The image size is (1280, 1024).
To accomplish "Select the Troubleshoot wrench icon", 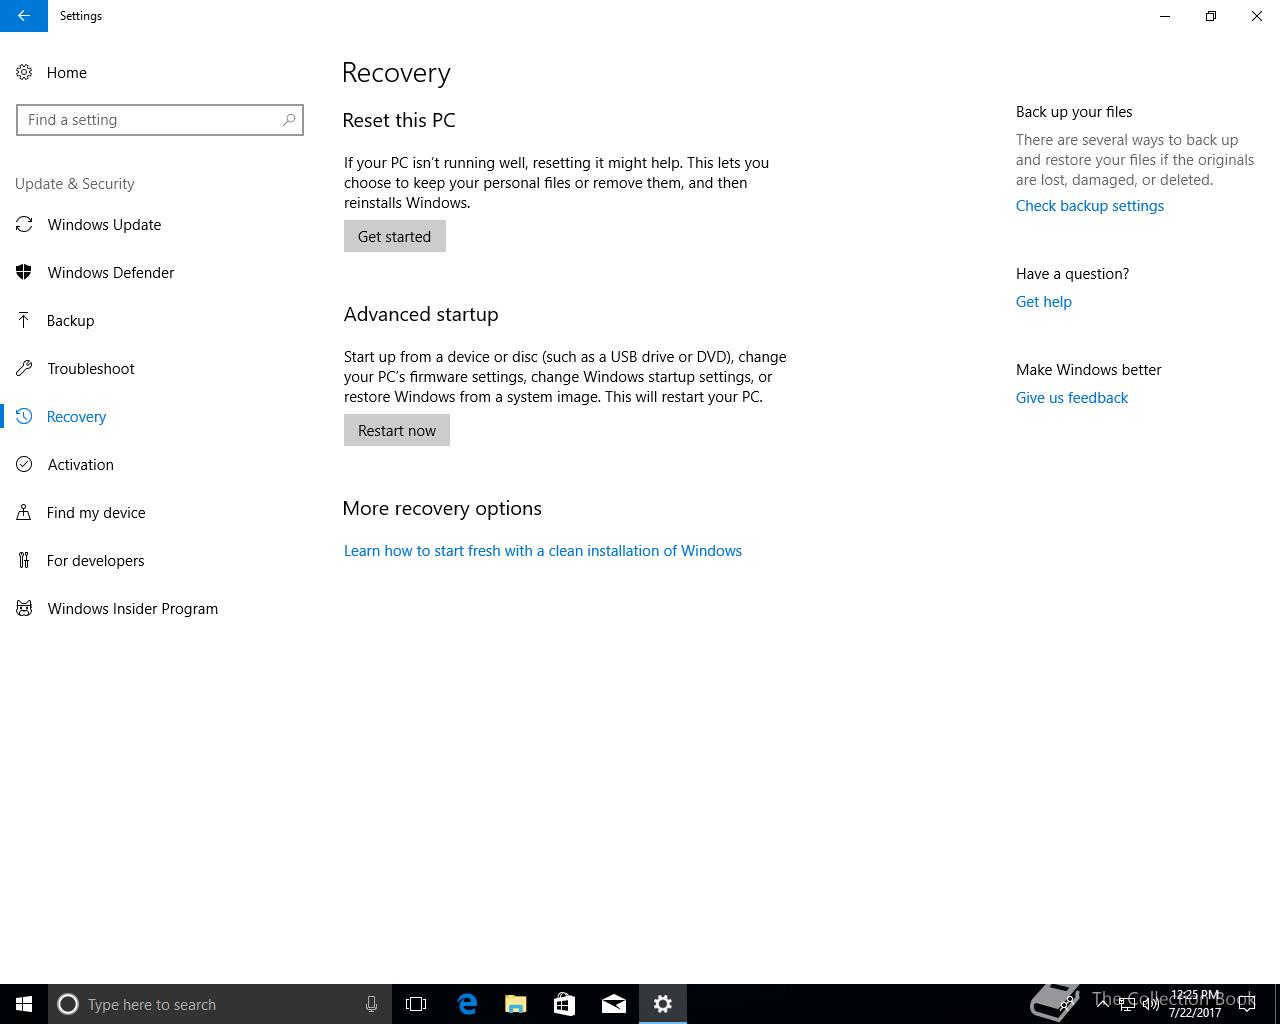I will pyautogui.click(x=24, y=368).
